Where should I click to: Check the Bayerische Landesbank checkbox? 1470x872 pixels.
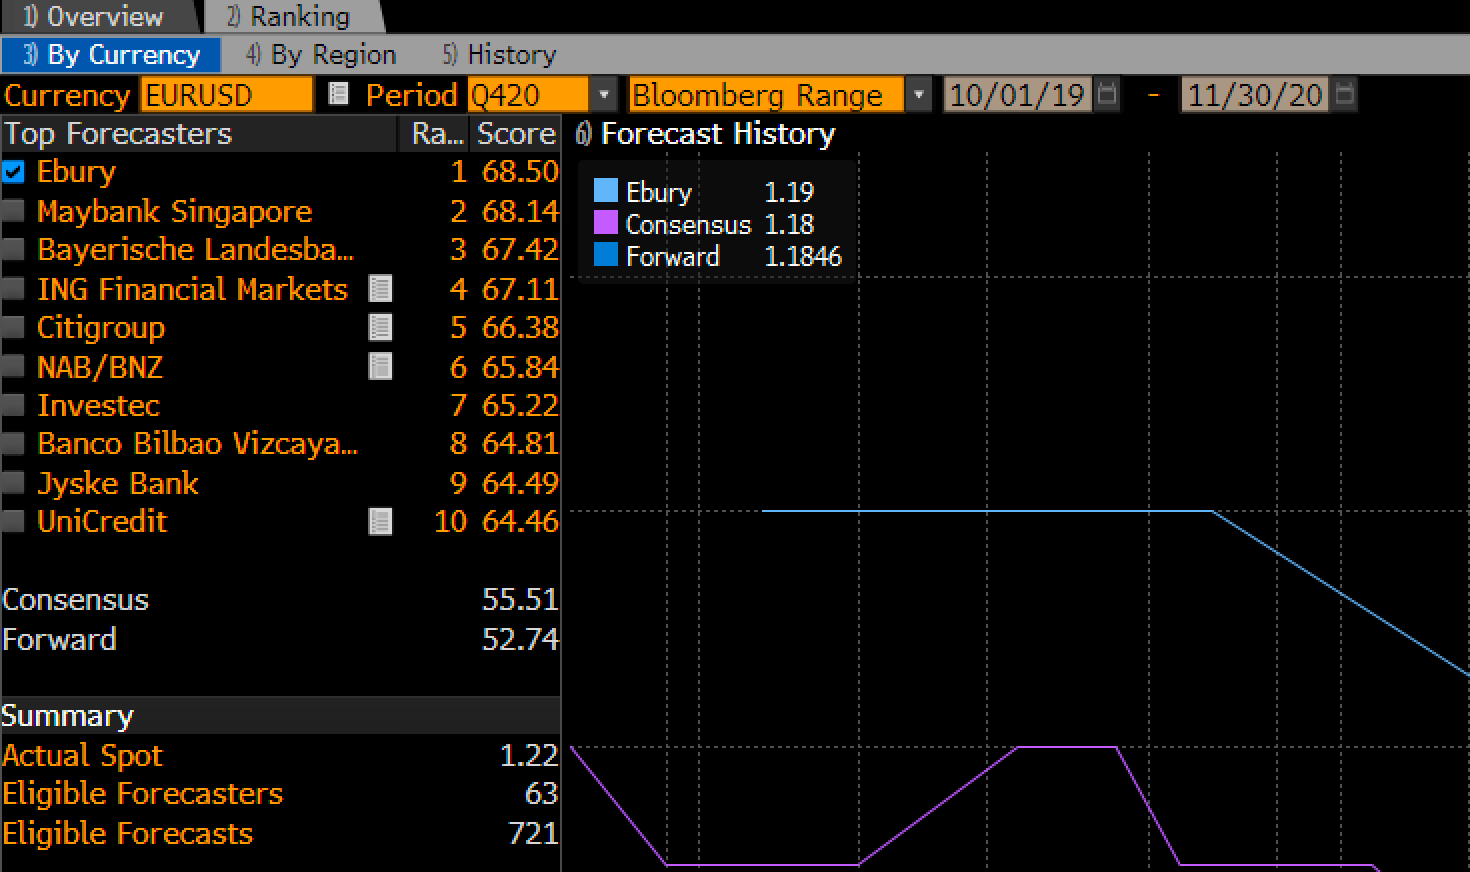pyautogui.click(x=13, y=249)
